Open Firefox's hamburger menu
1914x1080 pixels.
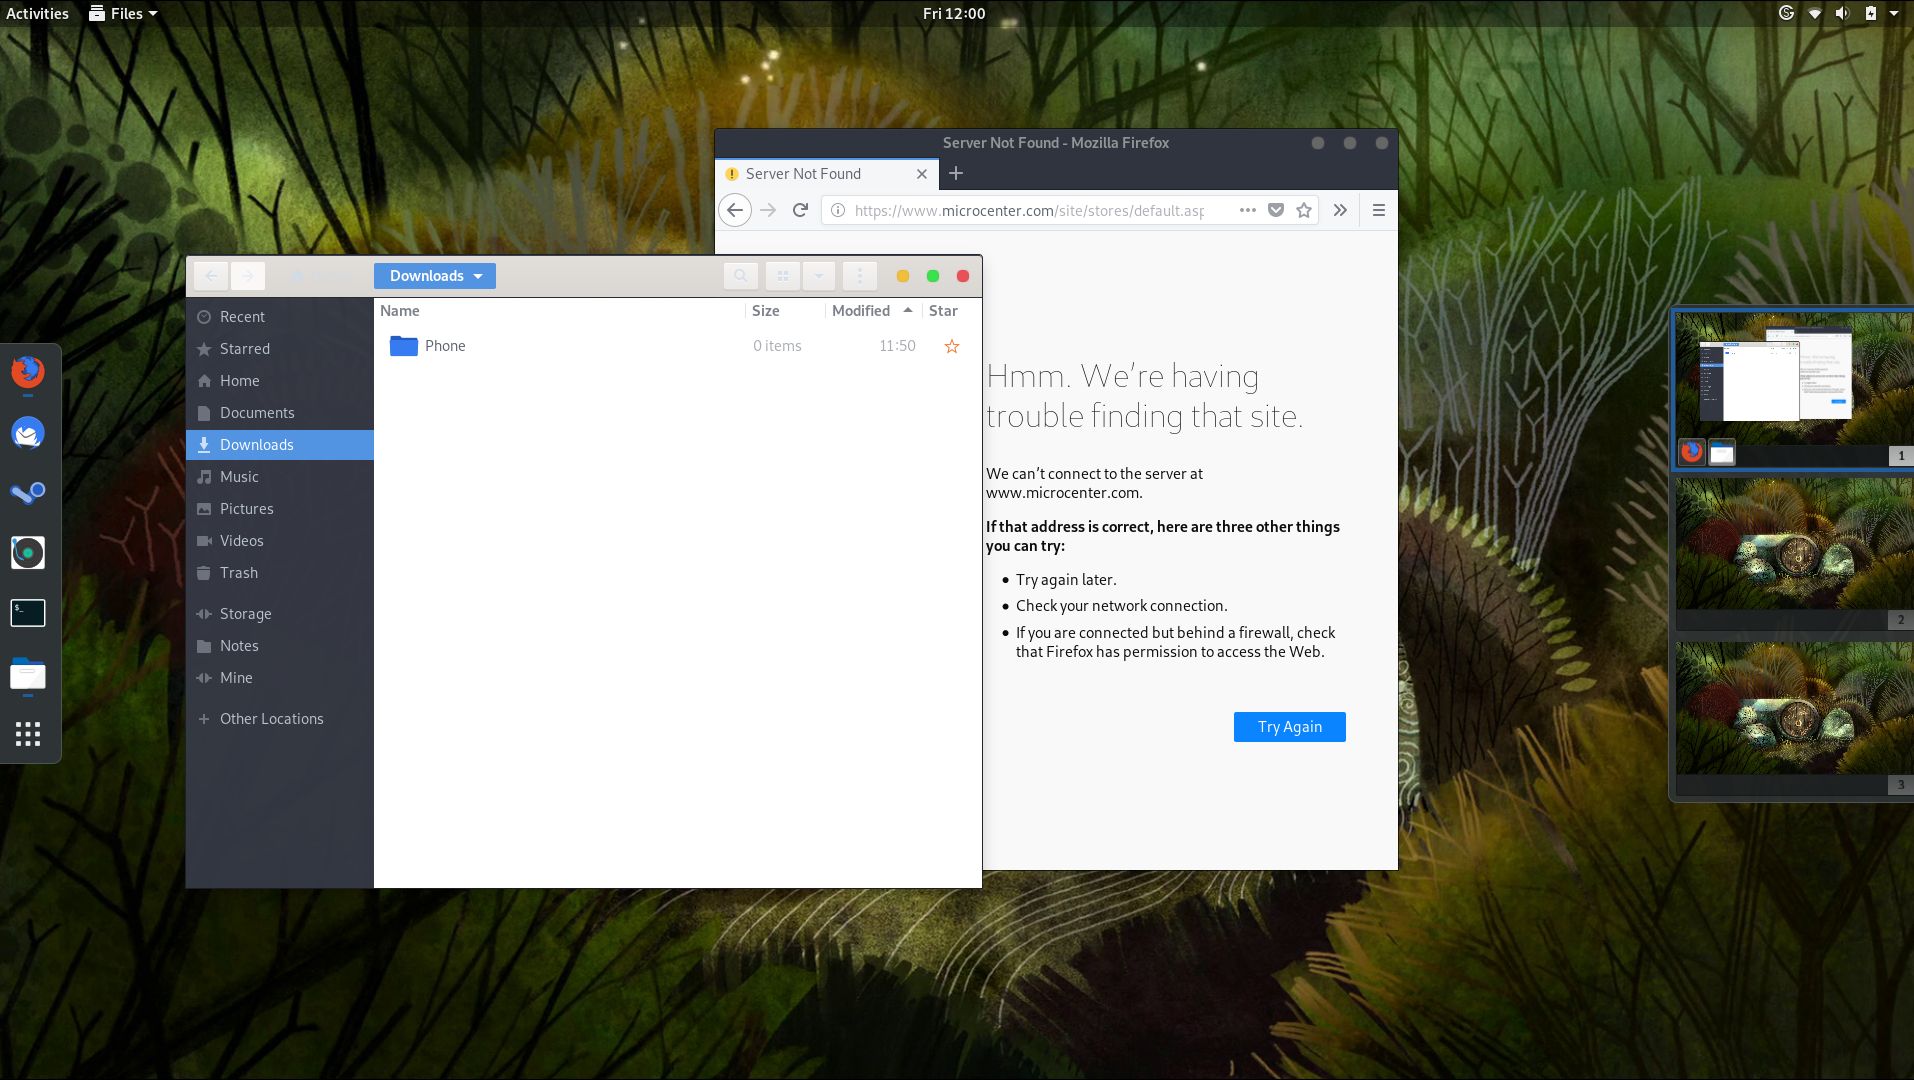(1379, 210)
